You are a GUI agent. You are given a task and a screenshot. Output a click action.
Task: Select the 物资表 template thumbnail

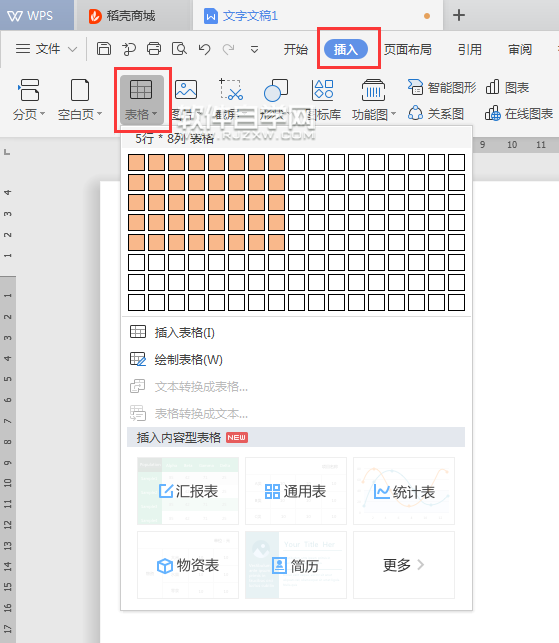pos(188,565)
